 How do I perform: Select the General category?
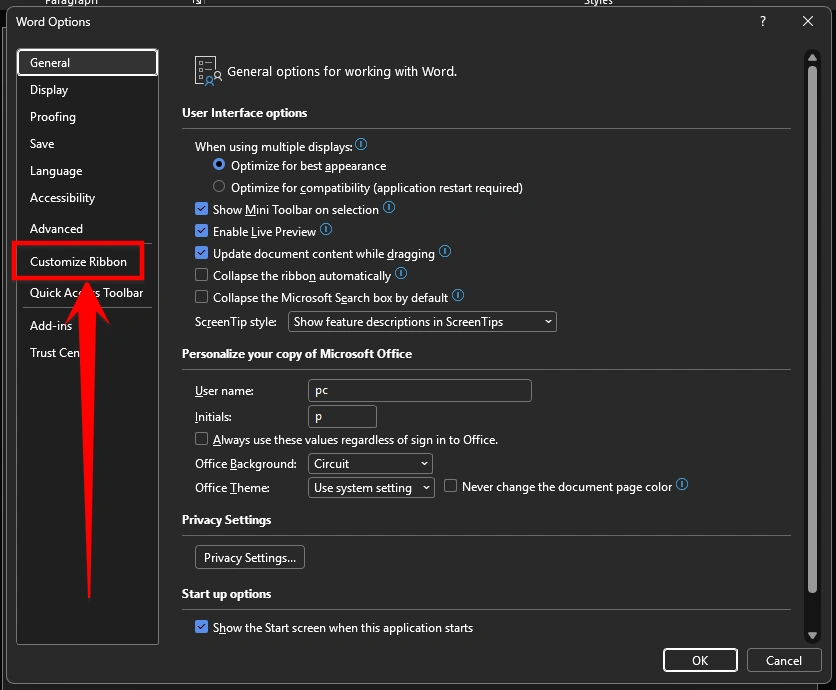pyautogui.click(x=87, y=62)
